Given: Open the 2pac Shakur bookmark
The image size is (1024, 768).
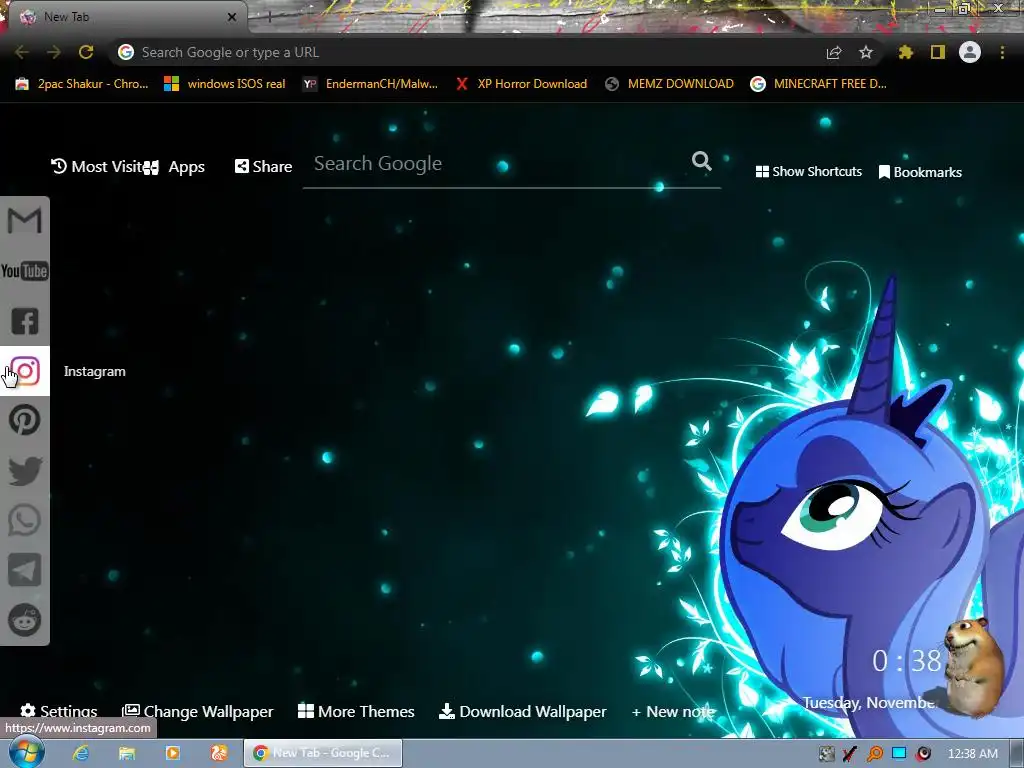Looking at the screenshot, I should coord(82,84).
